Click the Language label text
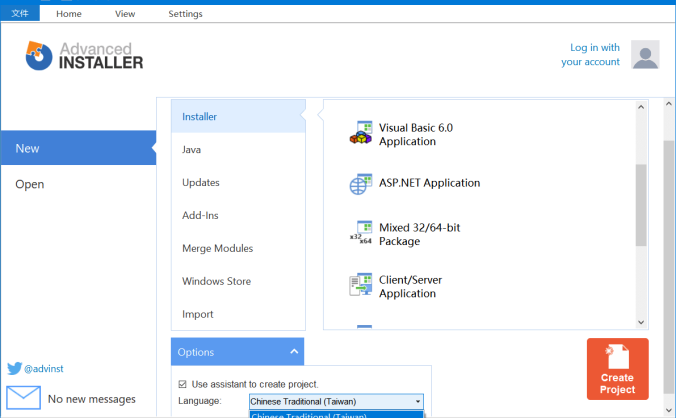The image size is (676, 418). (x=200, y=401)
